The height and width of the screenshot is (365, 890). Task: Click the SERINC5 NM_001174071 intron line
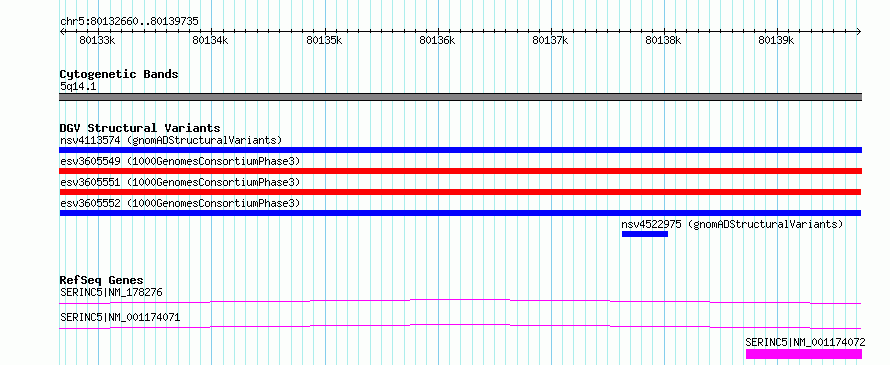tap(460, 326)
